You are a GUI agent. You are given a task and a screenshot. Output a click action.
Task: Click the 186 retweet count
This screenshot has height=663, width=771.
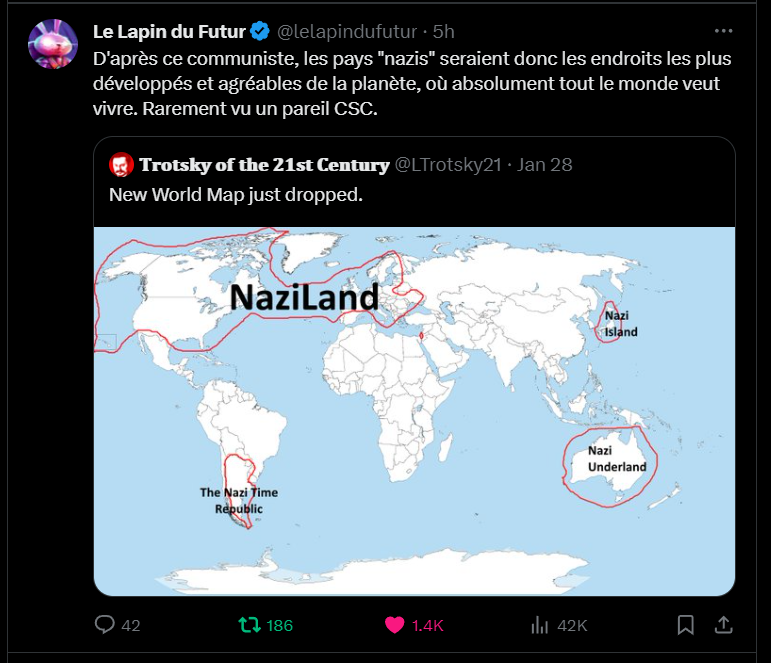[279, 625]
